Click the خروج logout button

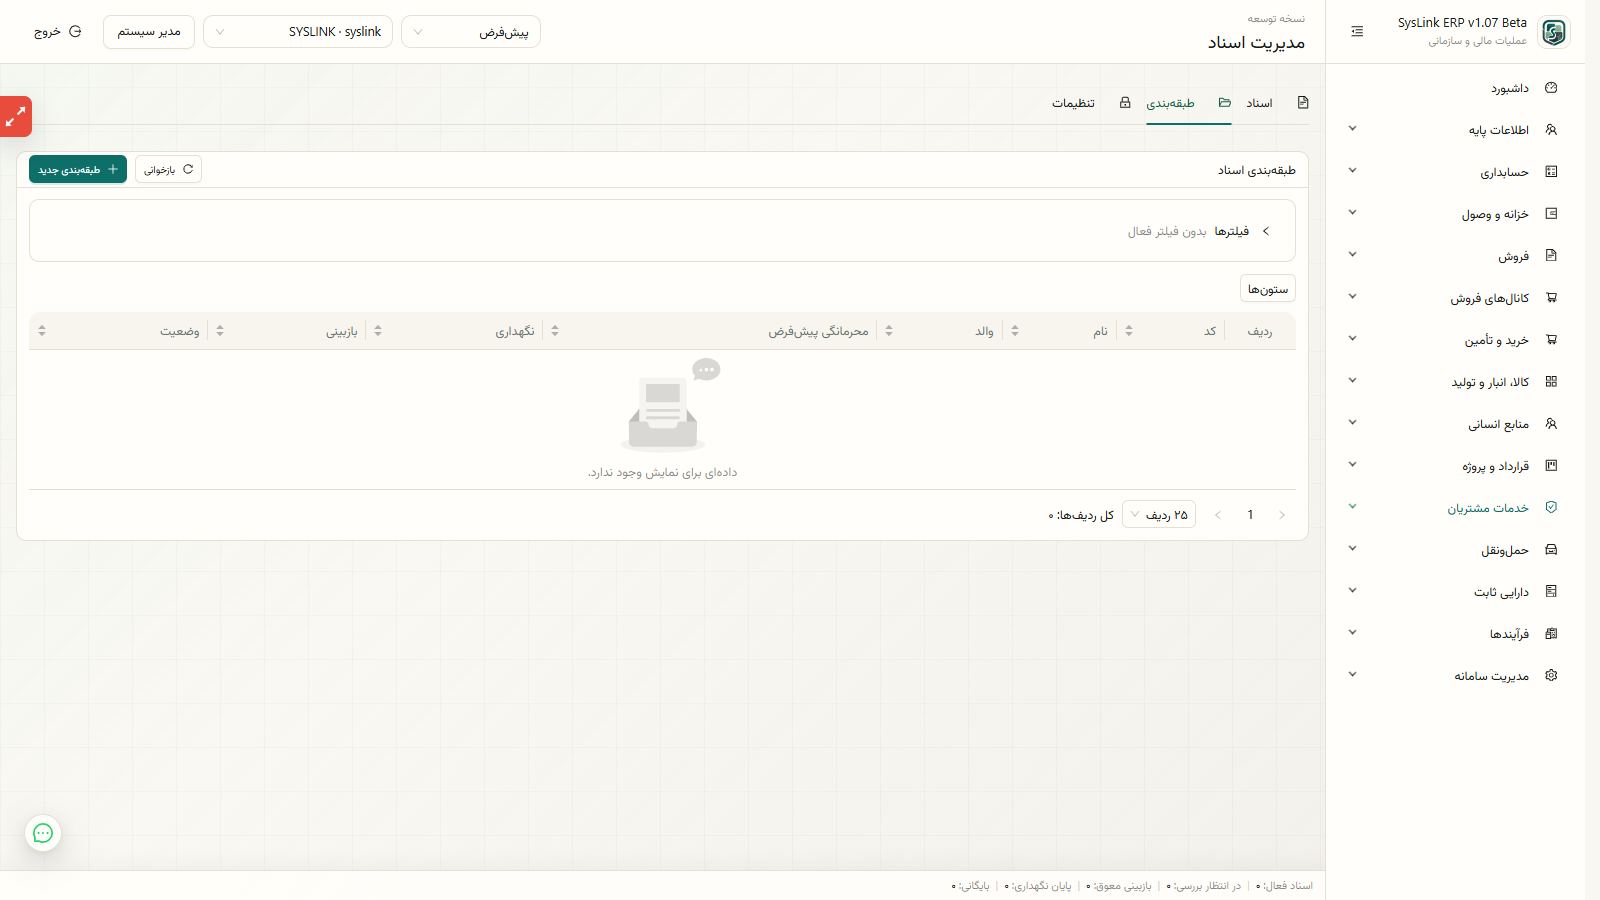(x=57, y=32)
